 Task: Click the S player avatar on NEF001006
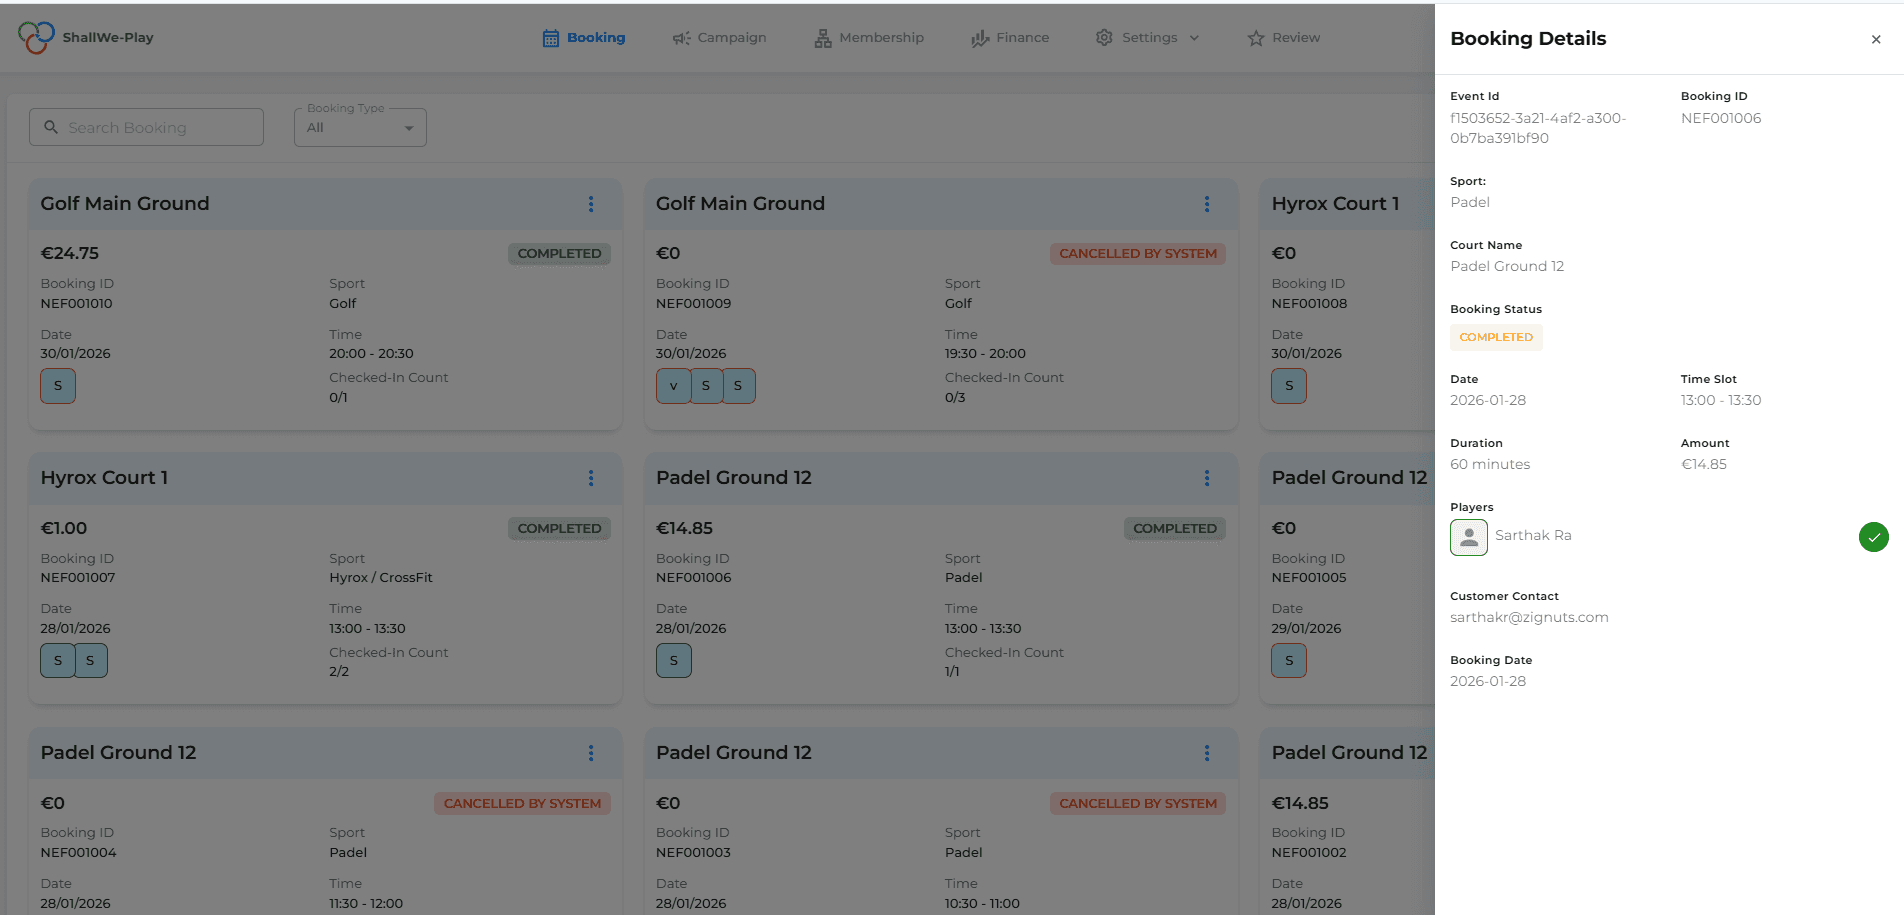coord(674,660)
